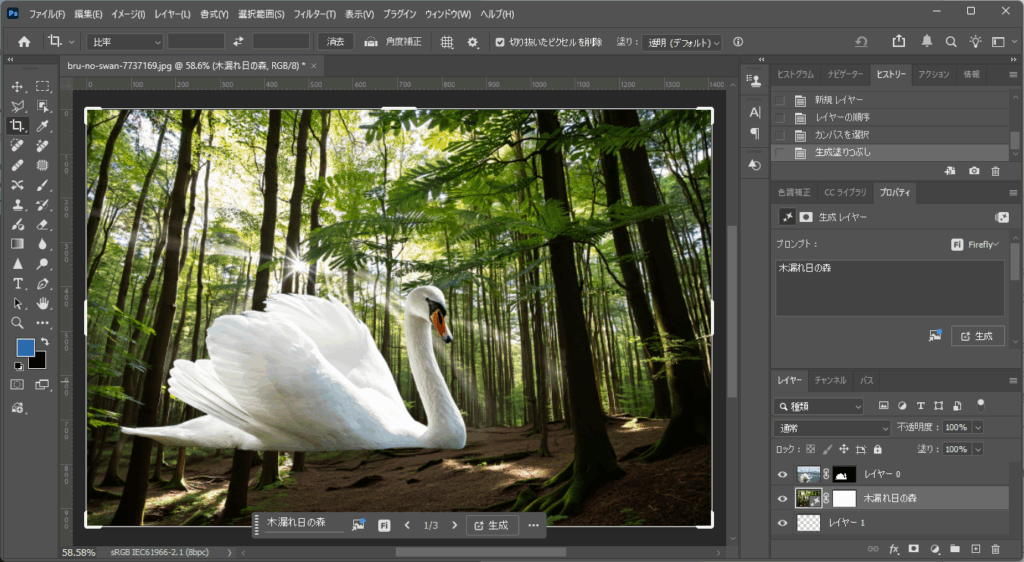Select the Move tool

18,86
